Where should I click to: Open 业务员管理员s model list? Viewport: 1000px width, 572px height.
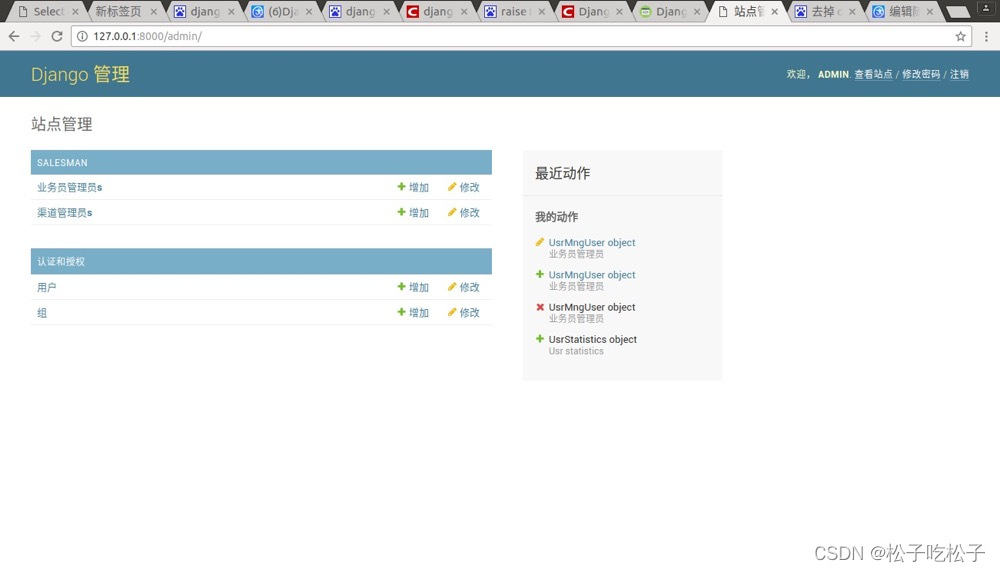click(70, 187)
